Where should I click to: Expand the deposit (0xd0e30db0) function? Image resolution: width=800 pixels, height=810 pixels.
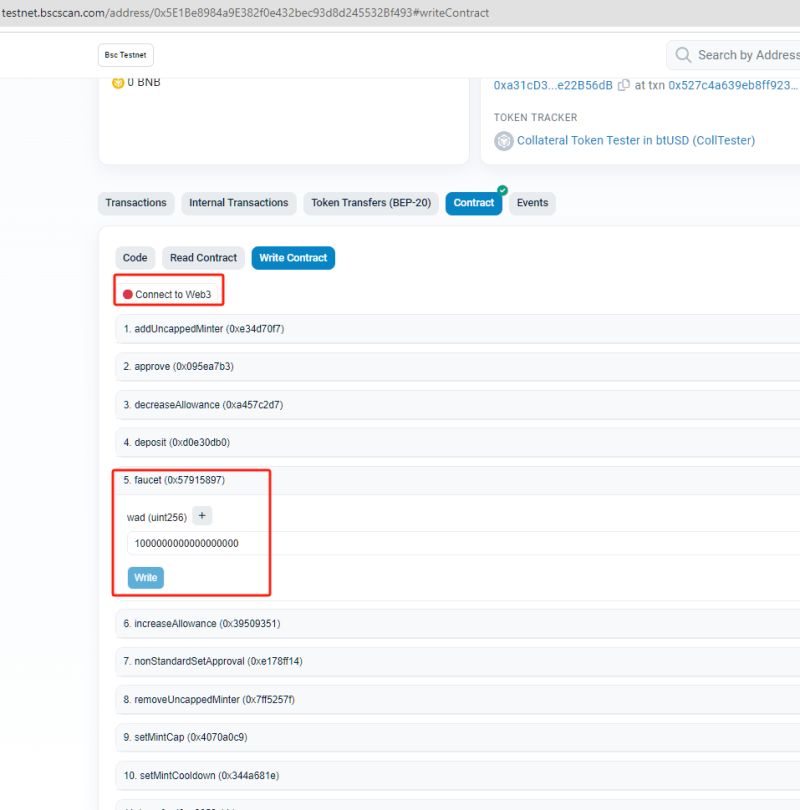pos(180,442)
